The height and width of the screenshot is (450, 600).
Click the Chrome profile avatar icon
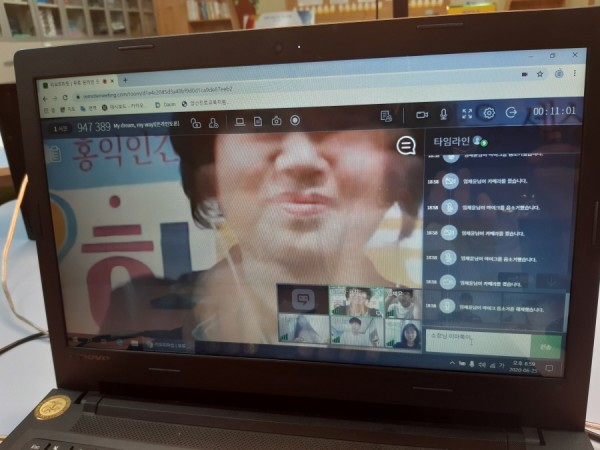tap(559, 74)
